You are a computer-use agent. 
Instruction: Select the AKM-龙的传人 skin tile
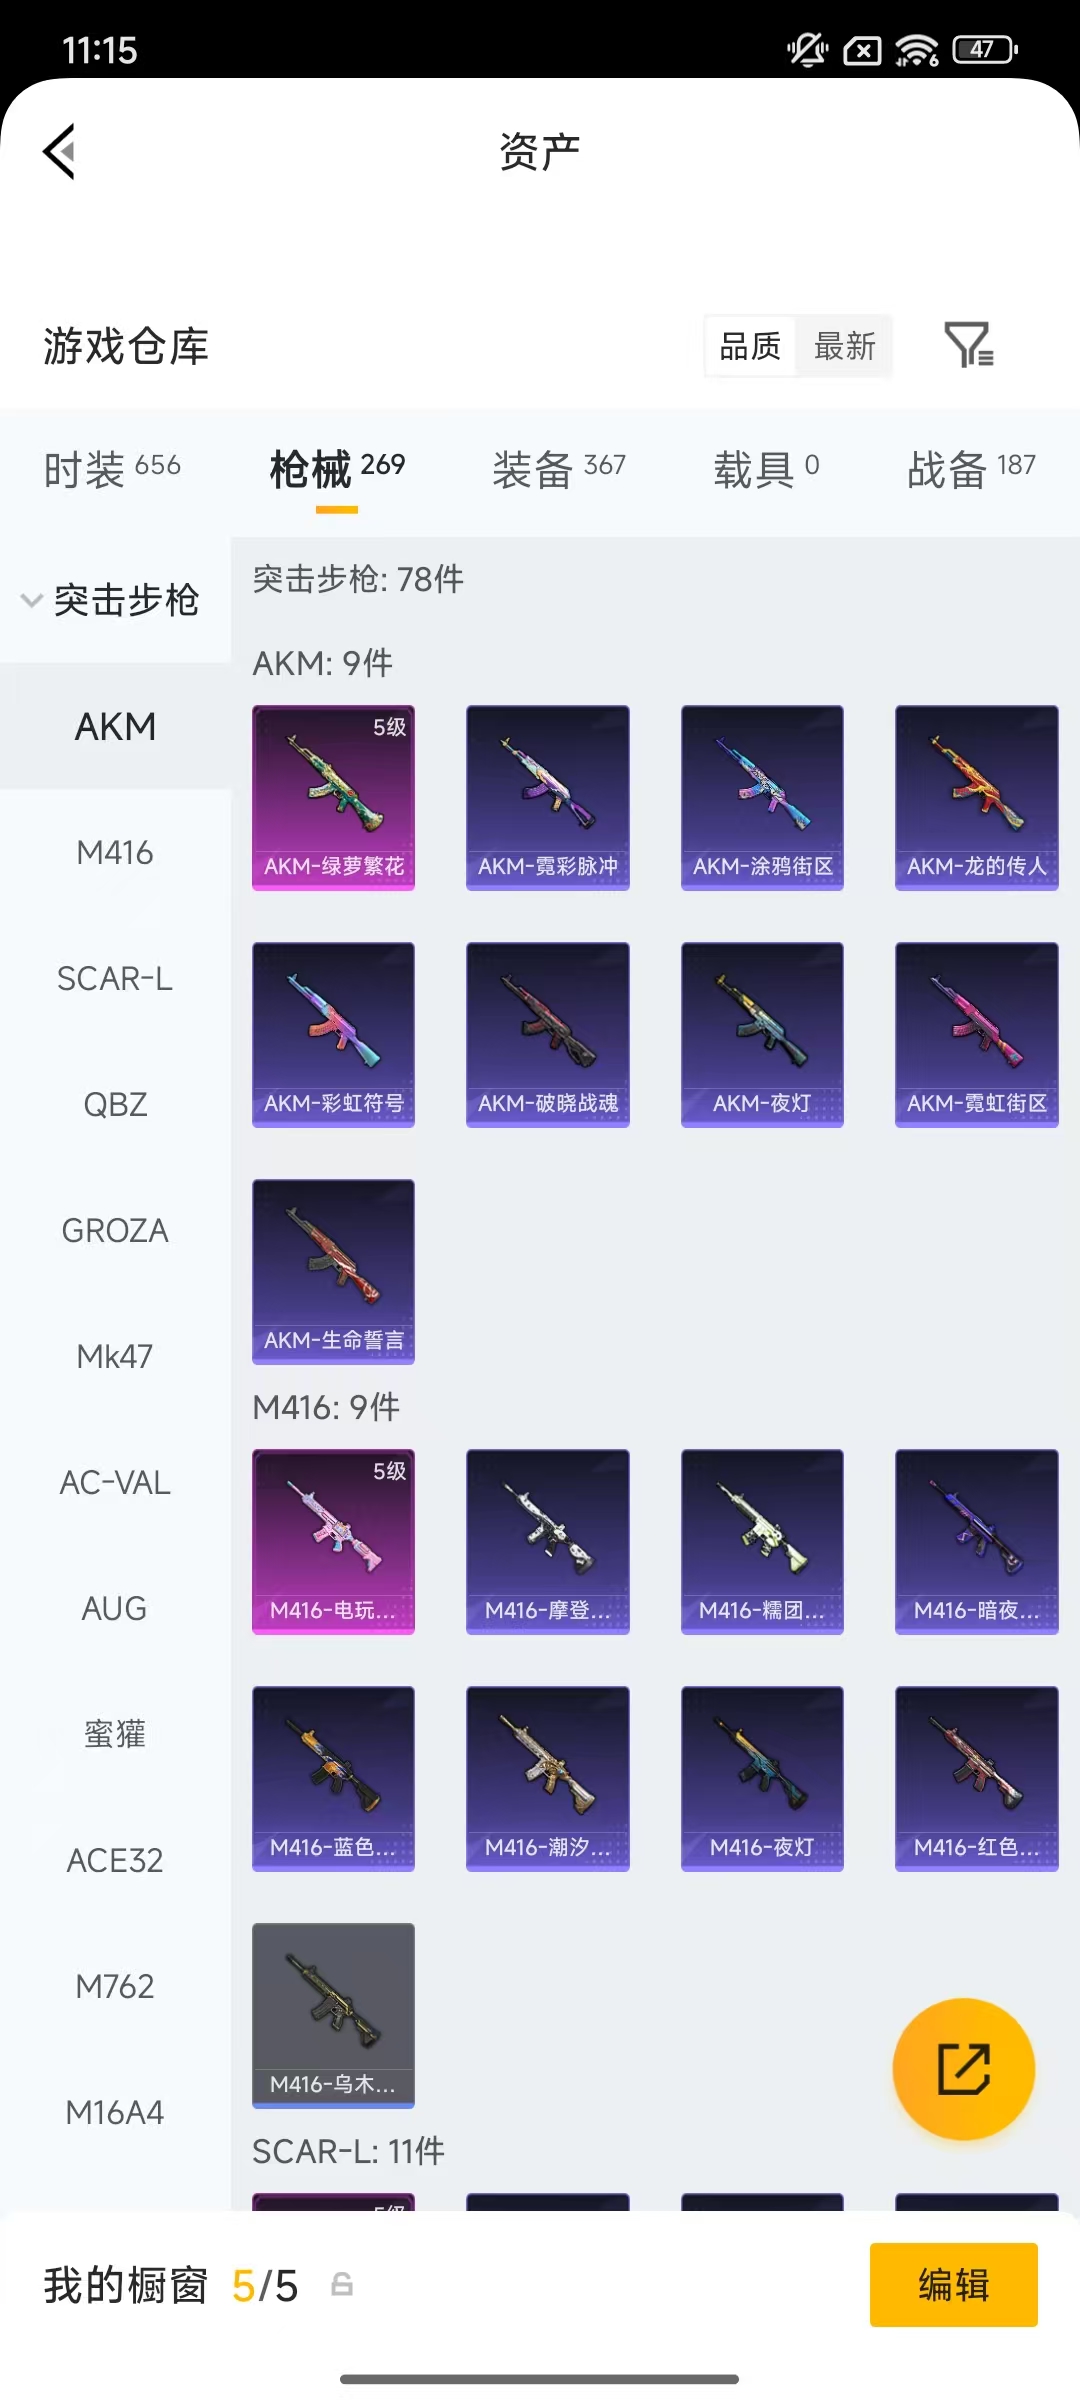pyautogui.click(x=977, y=798)
